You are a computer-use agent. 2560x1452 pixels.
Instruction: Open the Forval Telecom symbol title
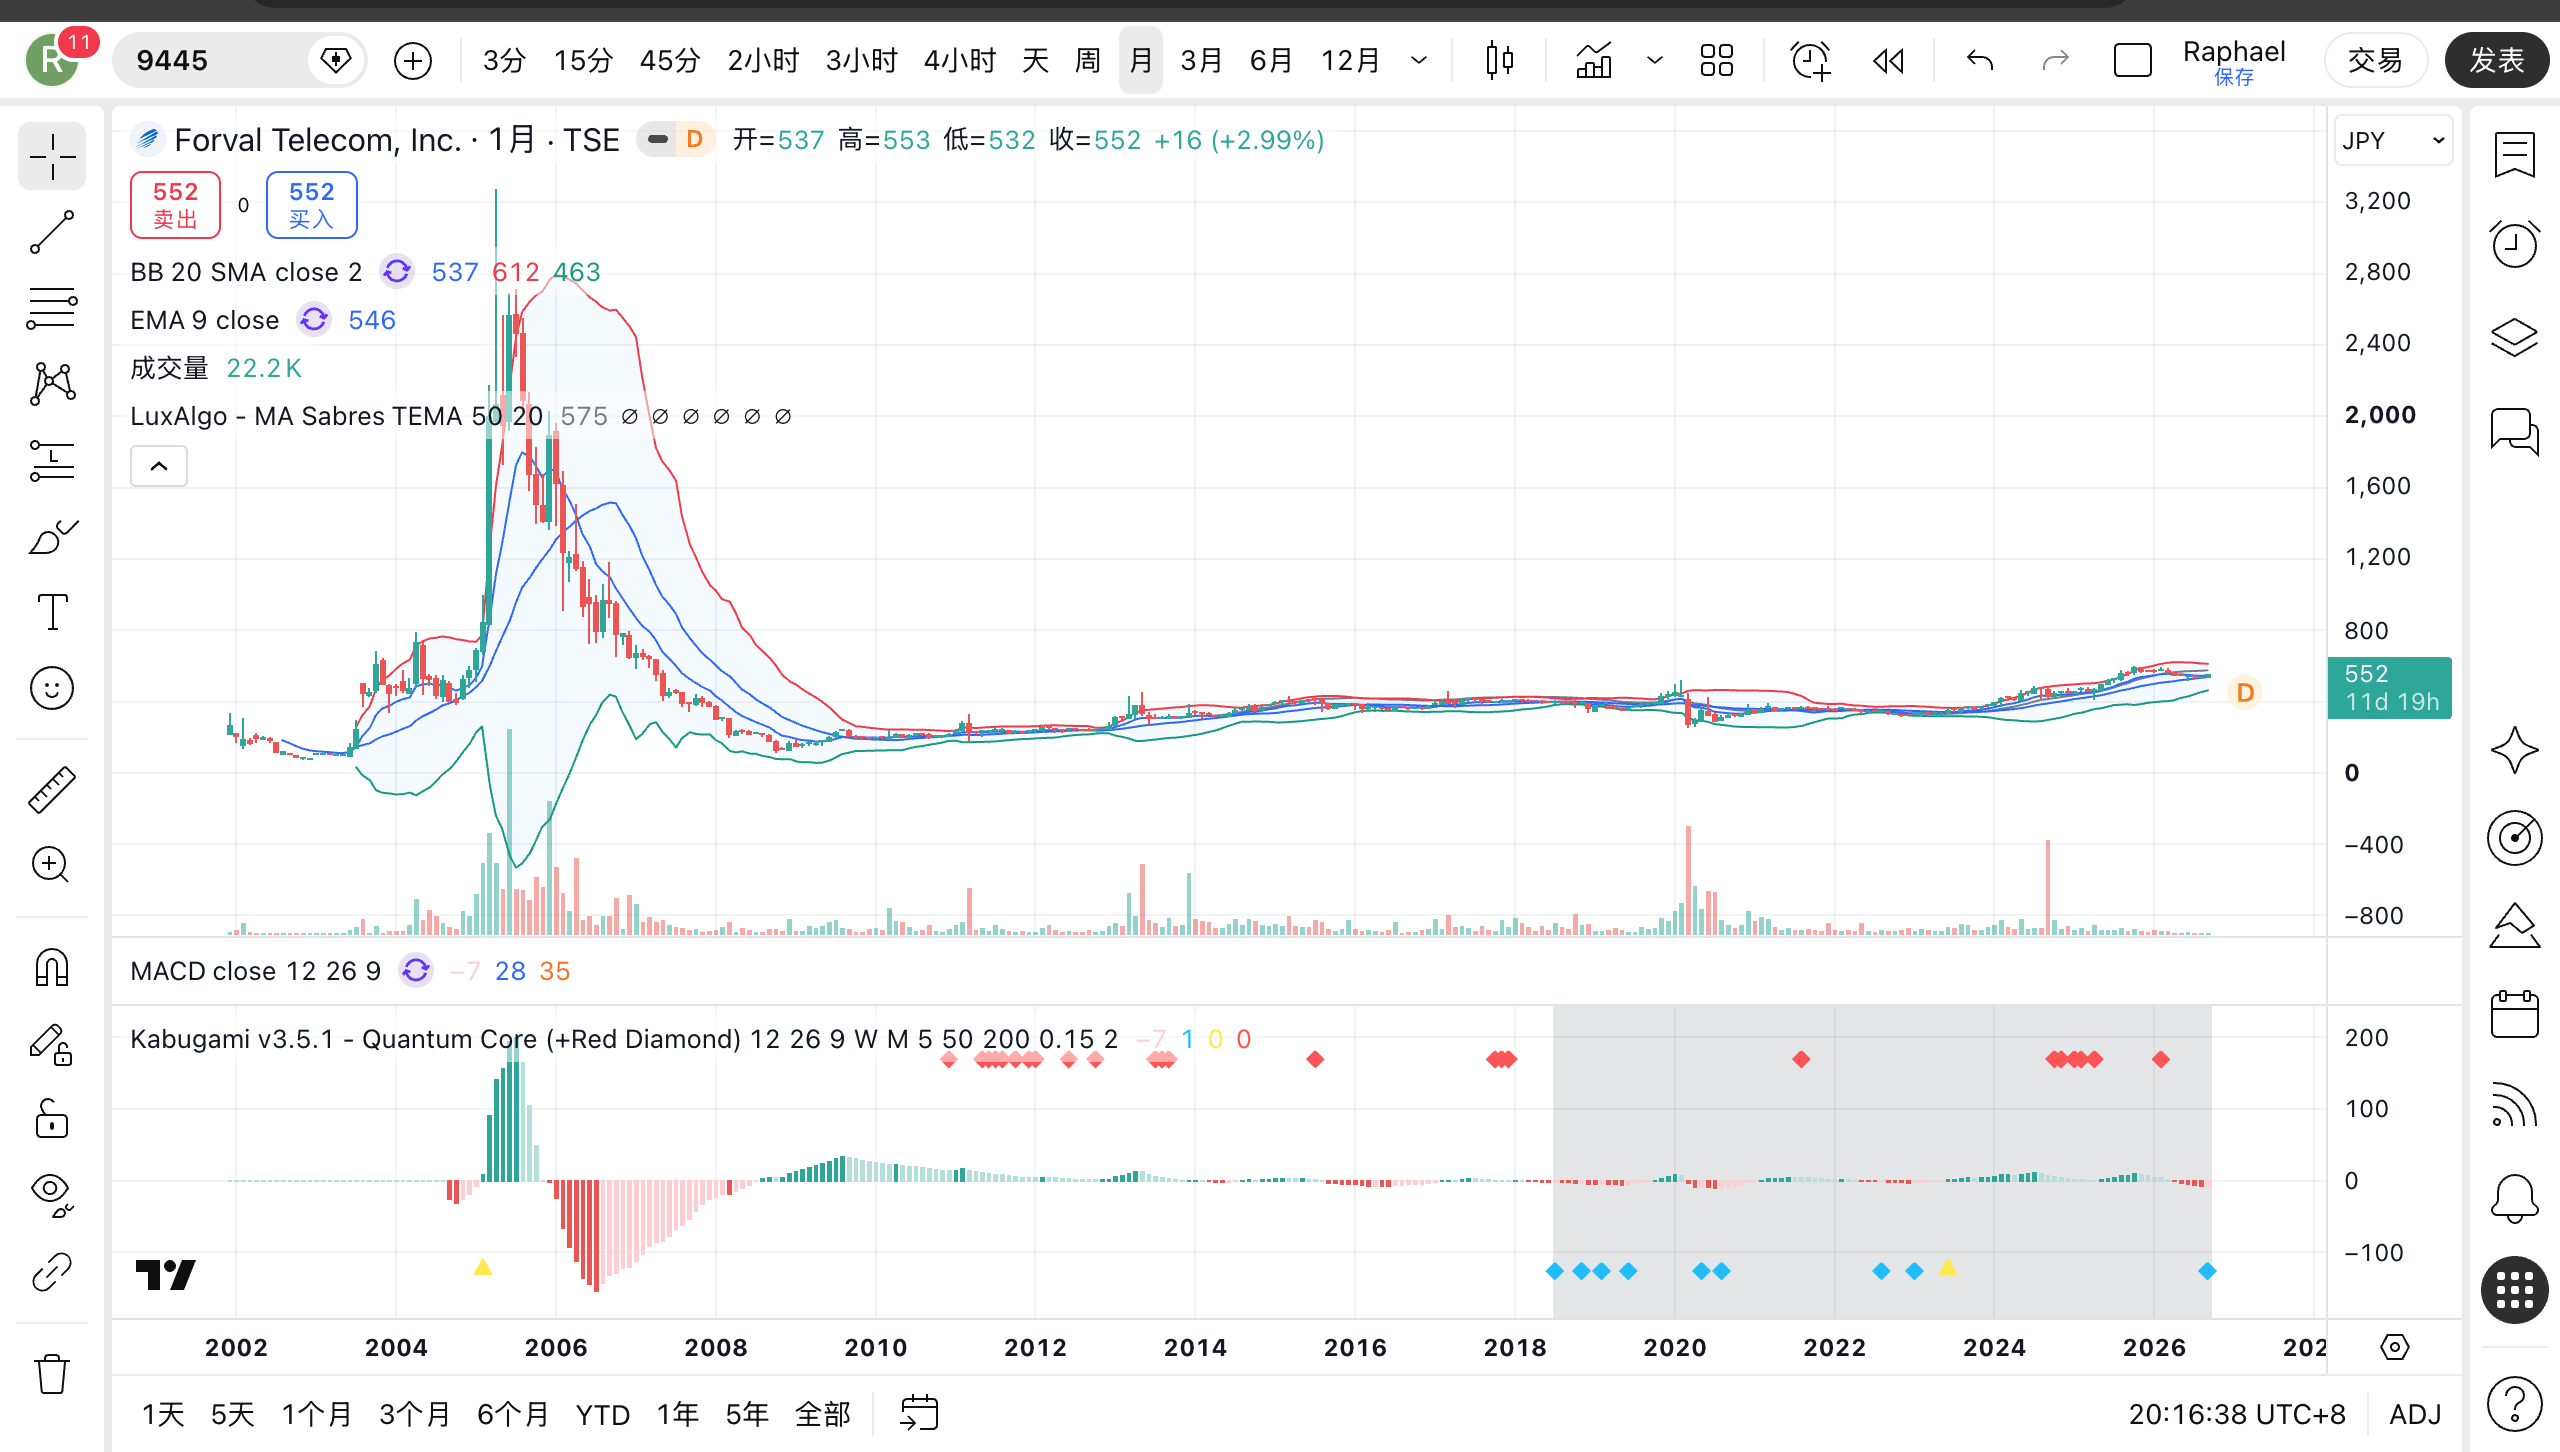397,140
